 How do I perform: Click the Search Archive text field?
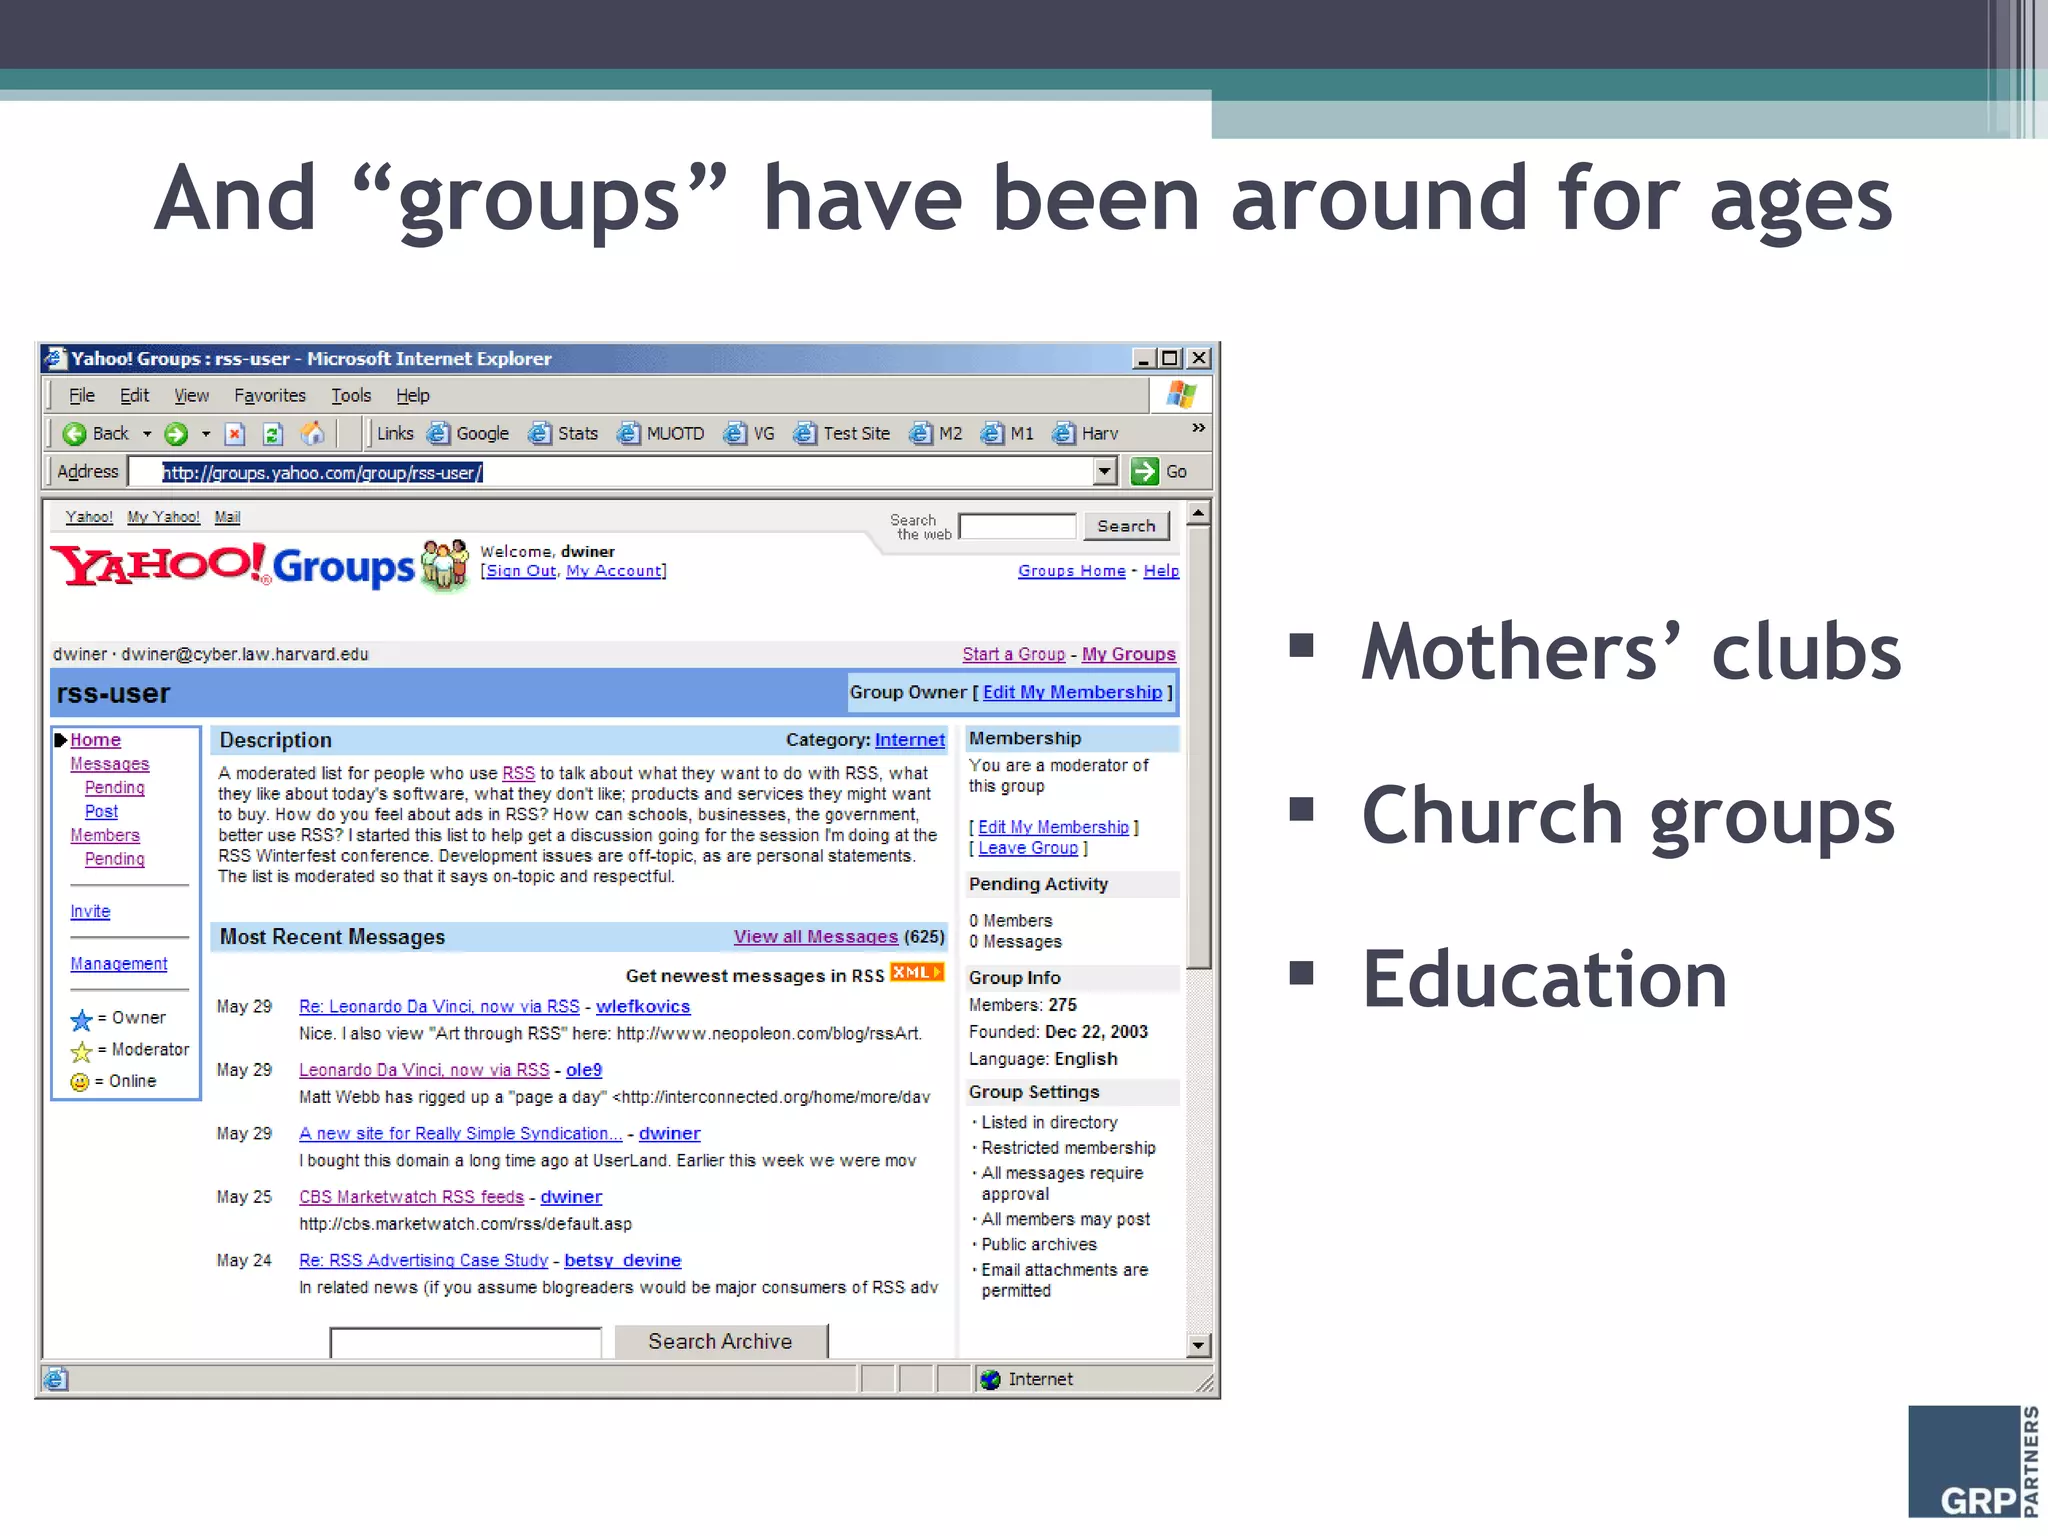pyautogui.click(x=465, y=1342)
